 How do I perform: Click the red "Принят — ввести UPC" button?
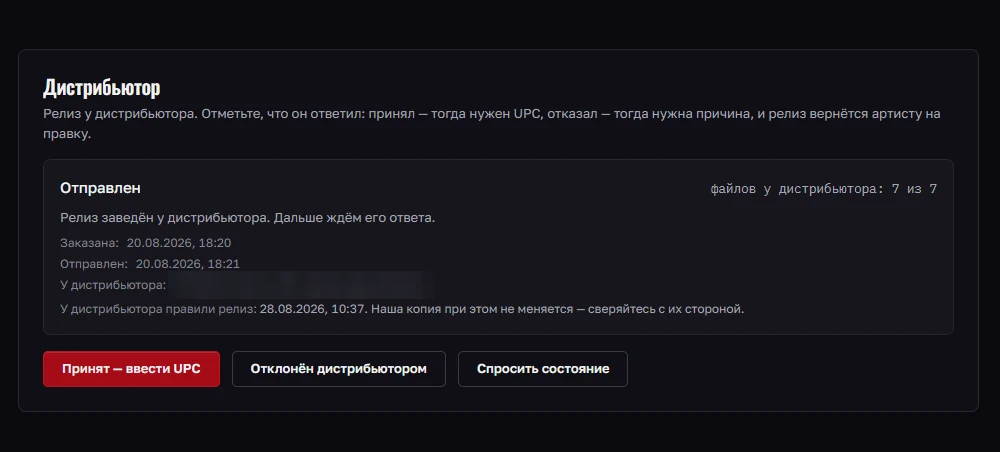pos(131,368)
